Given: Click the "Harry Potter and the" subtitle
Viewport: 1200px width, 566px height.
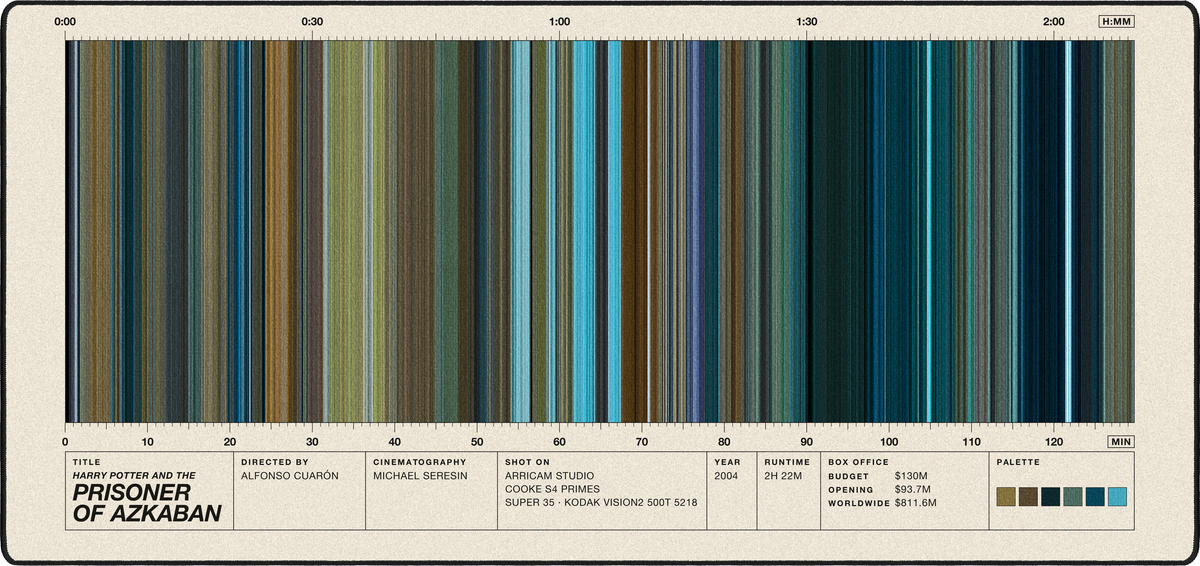Looking at the screenshot, I should [135, 476].
